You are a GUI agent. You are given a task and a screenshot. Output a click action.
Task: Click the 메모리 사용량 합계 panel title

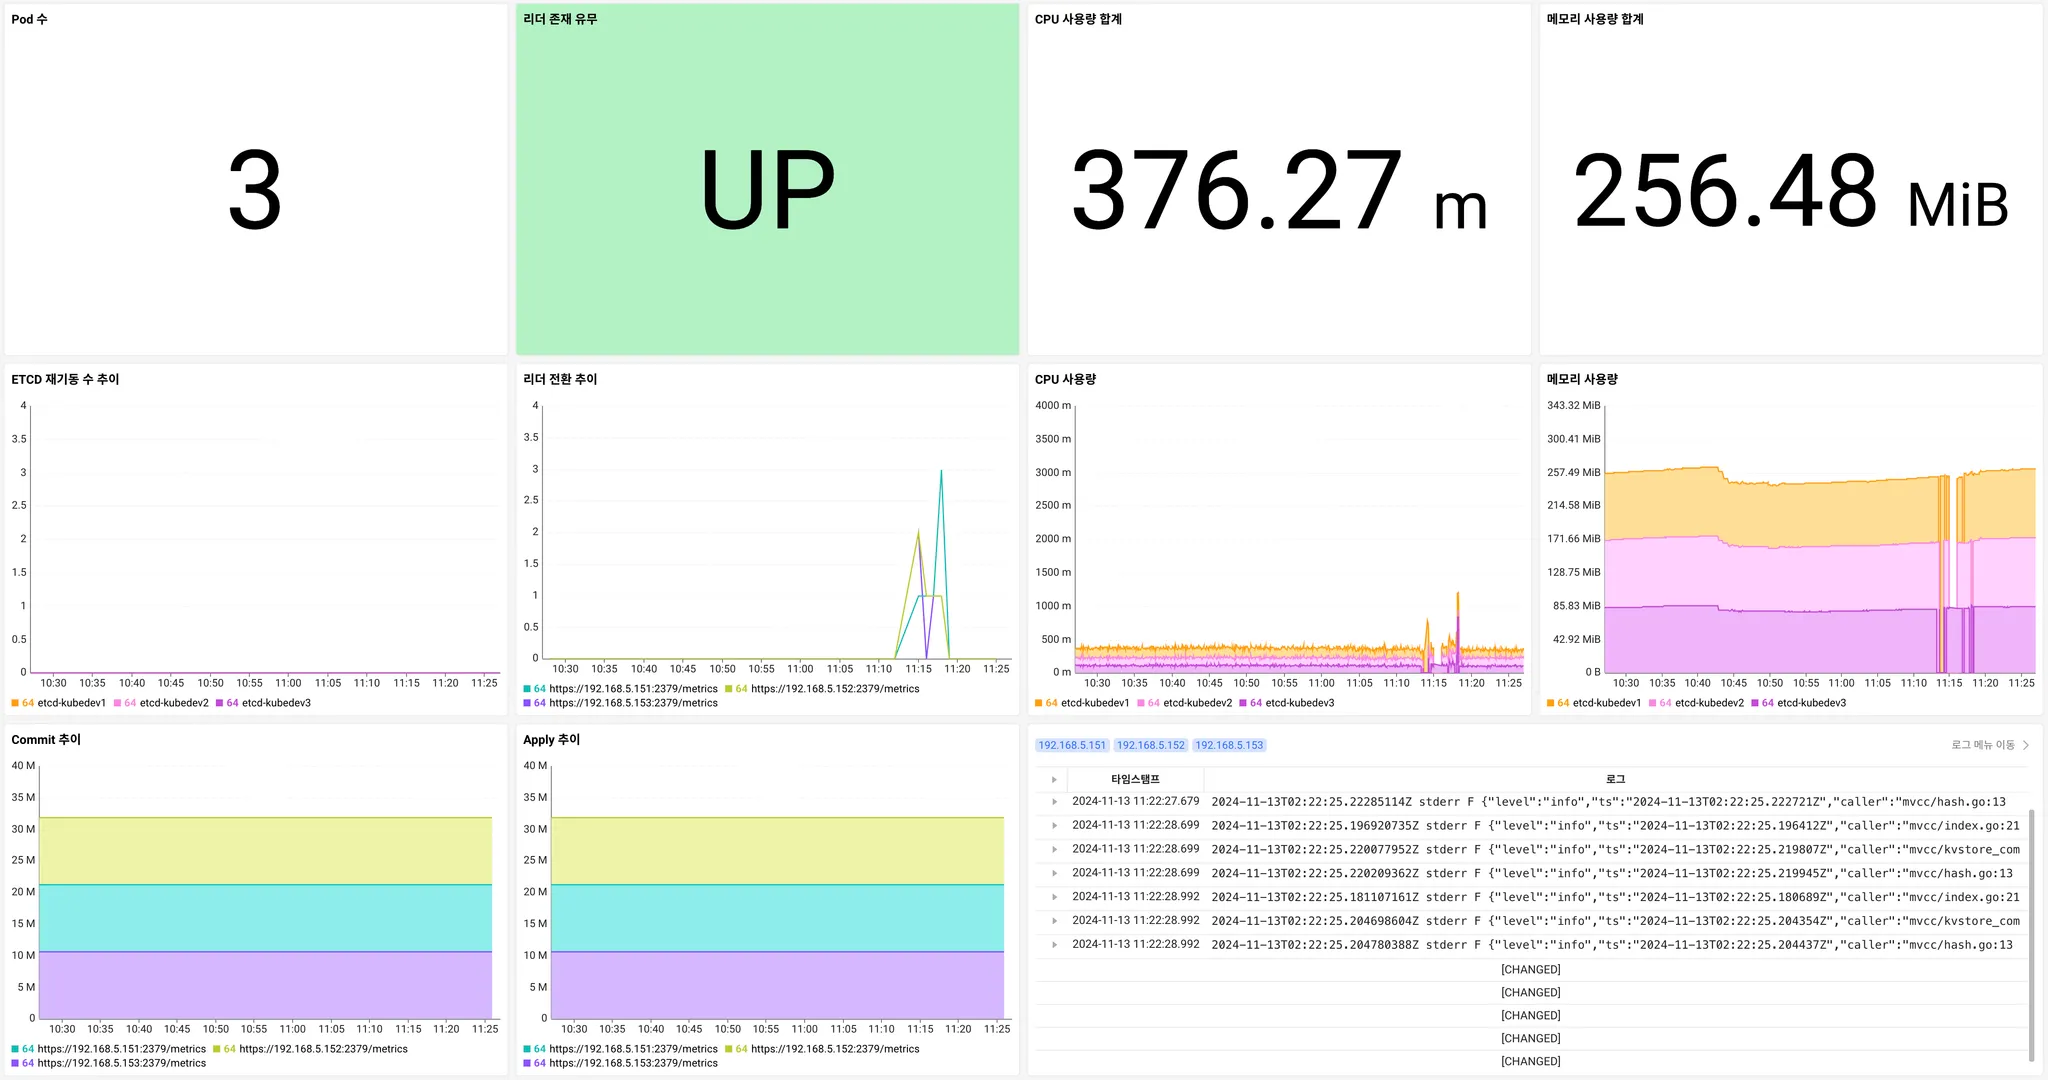click(1595, 19)
